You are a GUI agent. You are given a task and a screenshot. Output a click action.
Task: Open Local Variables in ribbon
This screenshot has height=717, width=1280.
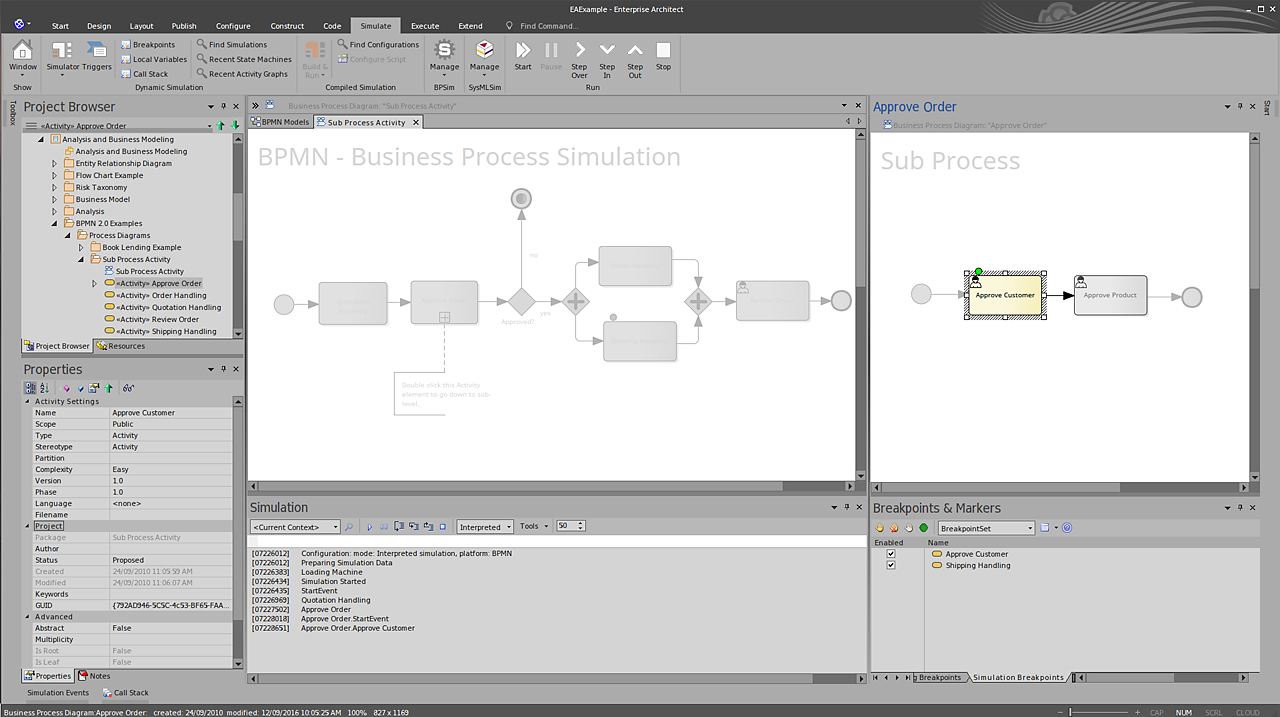click(153, 59)
